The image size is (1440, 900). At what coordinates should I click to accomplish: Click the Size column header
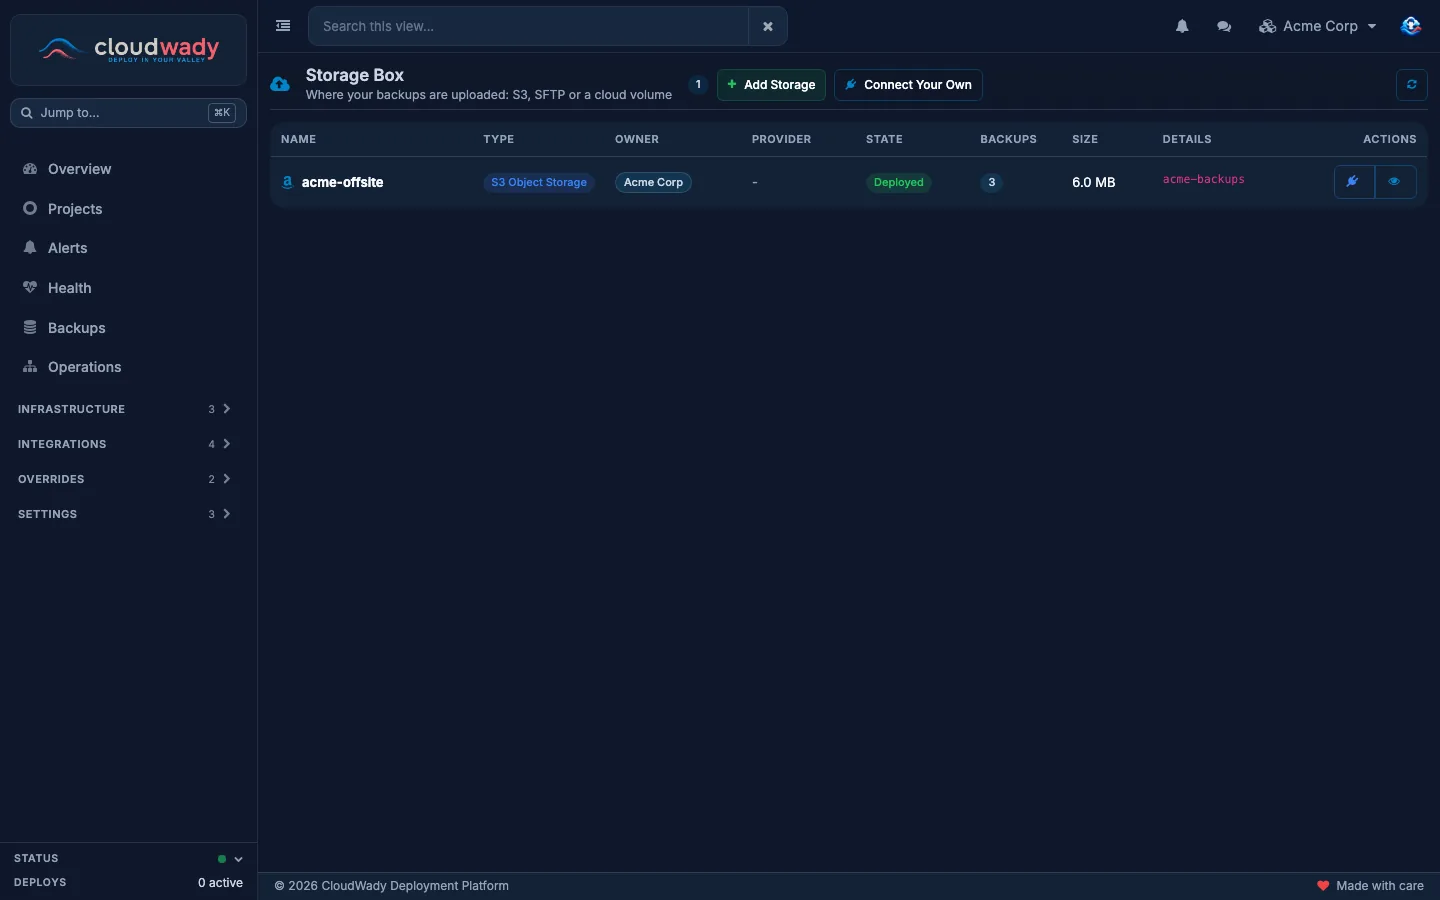[x=1085, y=139]
